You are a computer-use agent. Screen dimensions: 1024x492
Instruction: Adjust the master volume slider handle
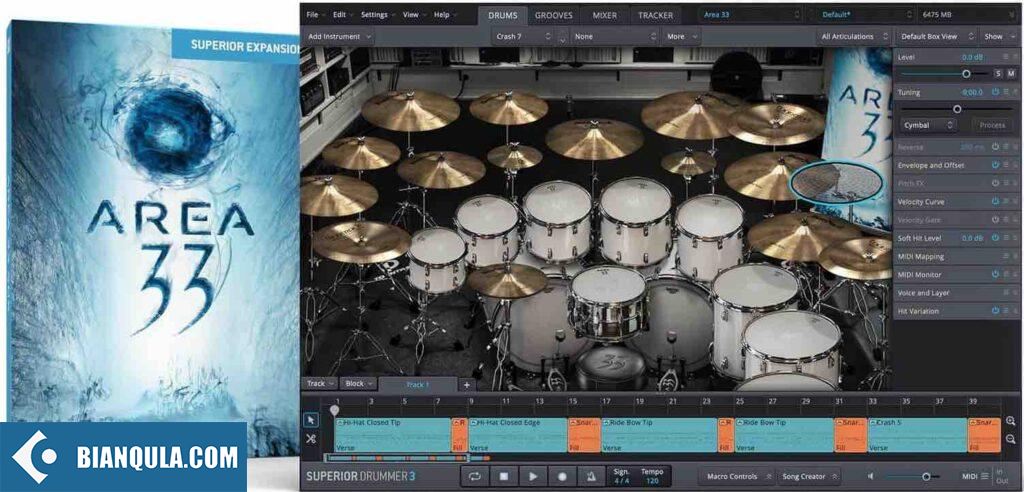[926, 477]
